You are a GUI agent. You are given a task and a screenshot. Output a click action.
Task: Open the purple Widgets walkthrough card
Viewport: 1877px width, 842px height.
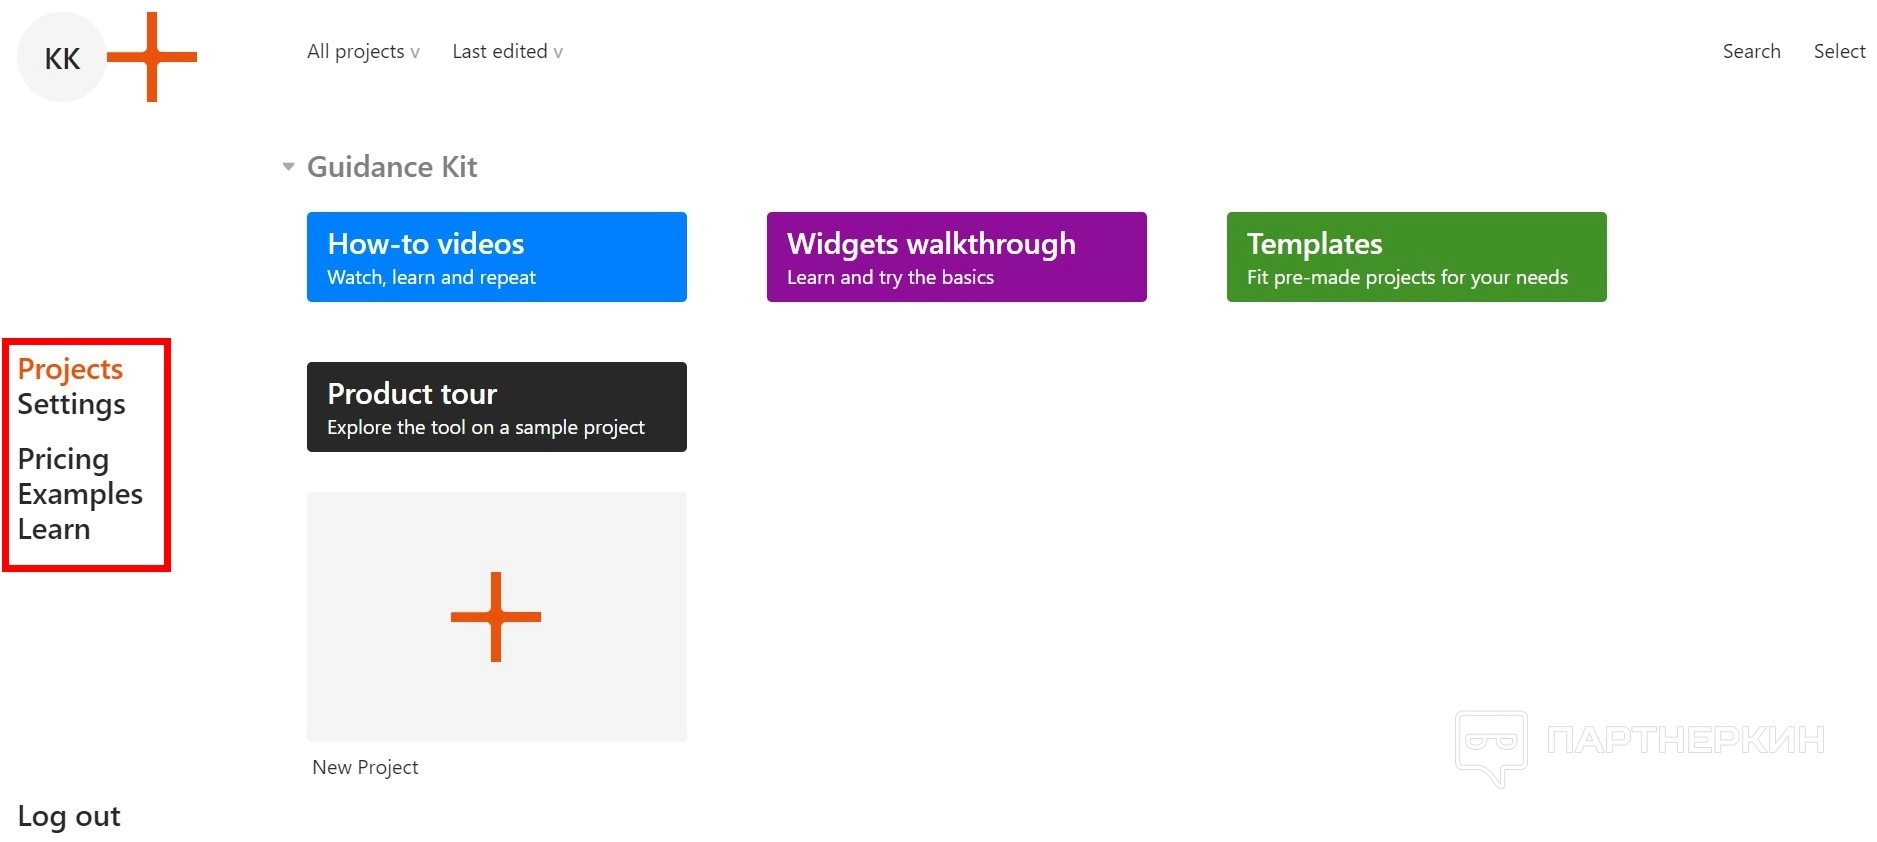pyautogui.click(x=956, y=257)
